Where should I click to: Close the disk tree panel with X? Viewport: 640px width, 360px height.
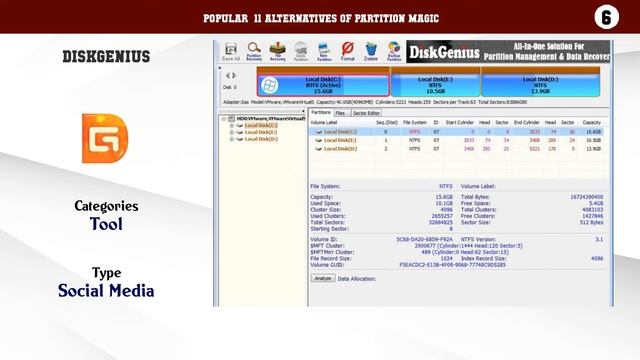[303, 111]
